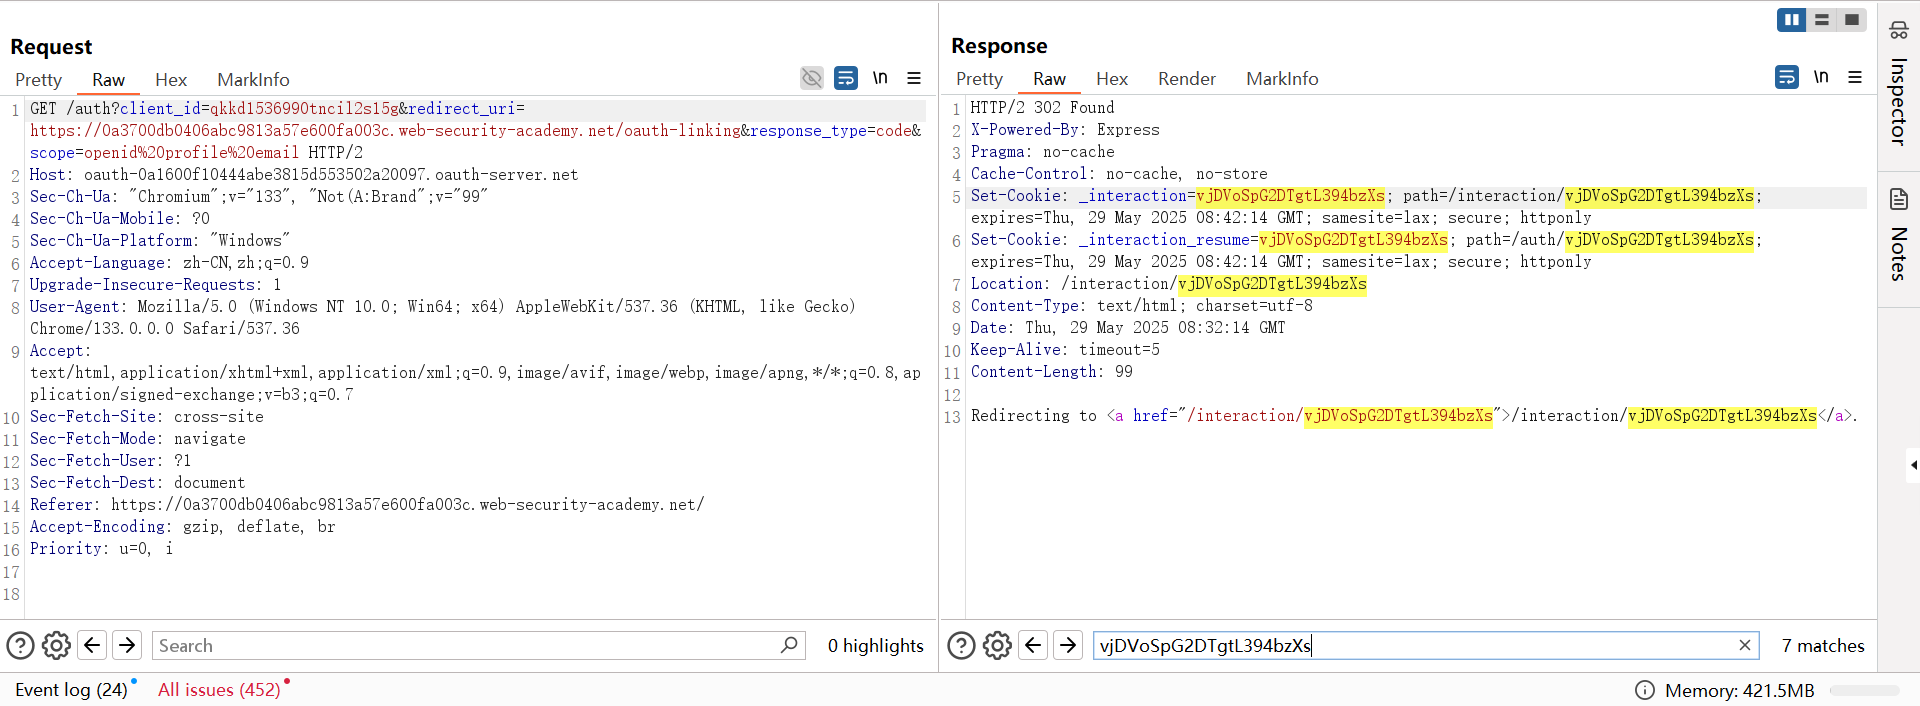Click the Request search input field

[465, 646]
